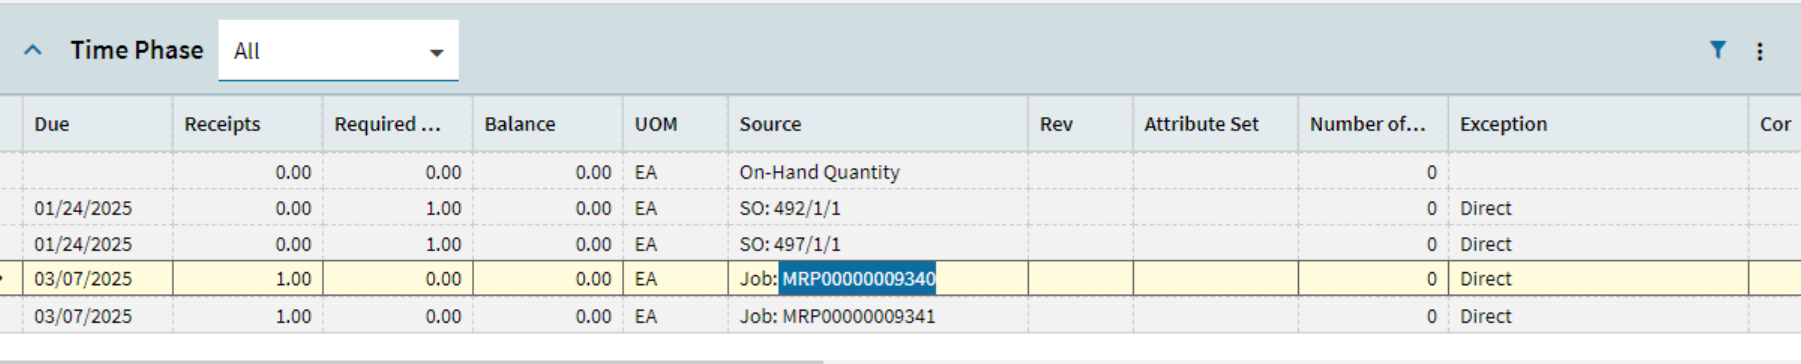Open the Time Phase 'All' dropdown
Screen dimensions: 1801x364
coord(338,51)
